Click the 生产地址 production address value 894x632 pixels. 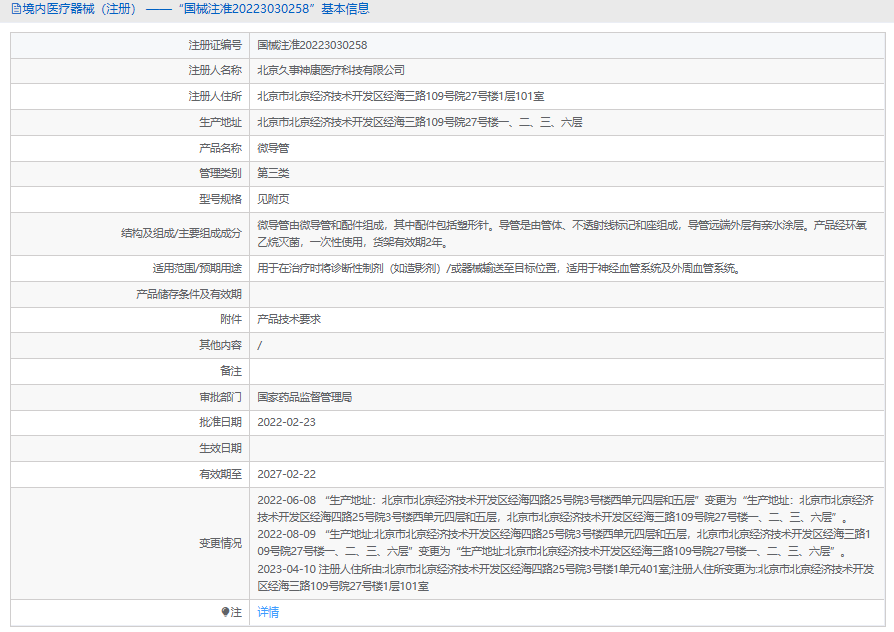(x=419, y=122)
